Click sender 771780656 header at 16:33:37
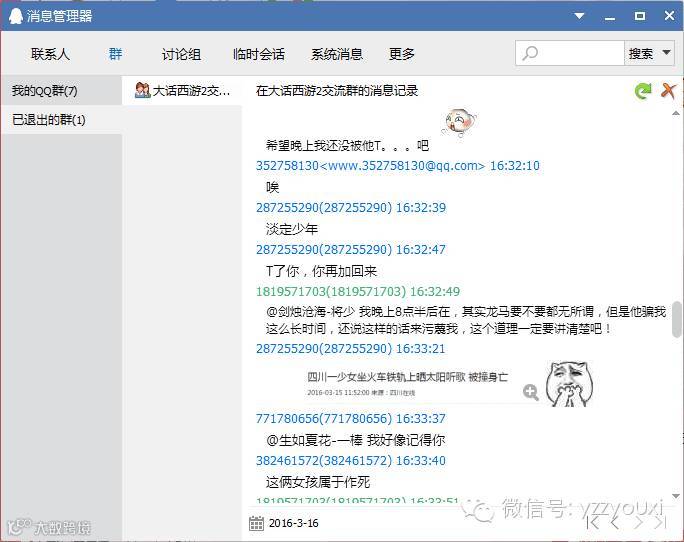684x542 pixels. 351,419
